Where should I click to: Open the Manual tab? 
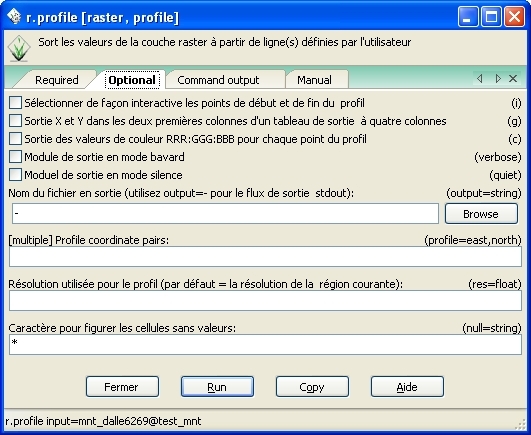coord(314,80)
